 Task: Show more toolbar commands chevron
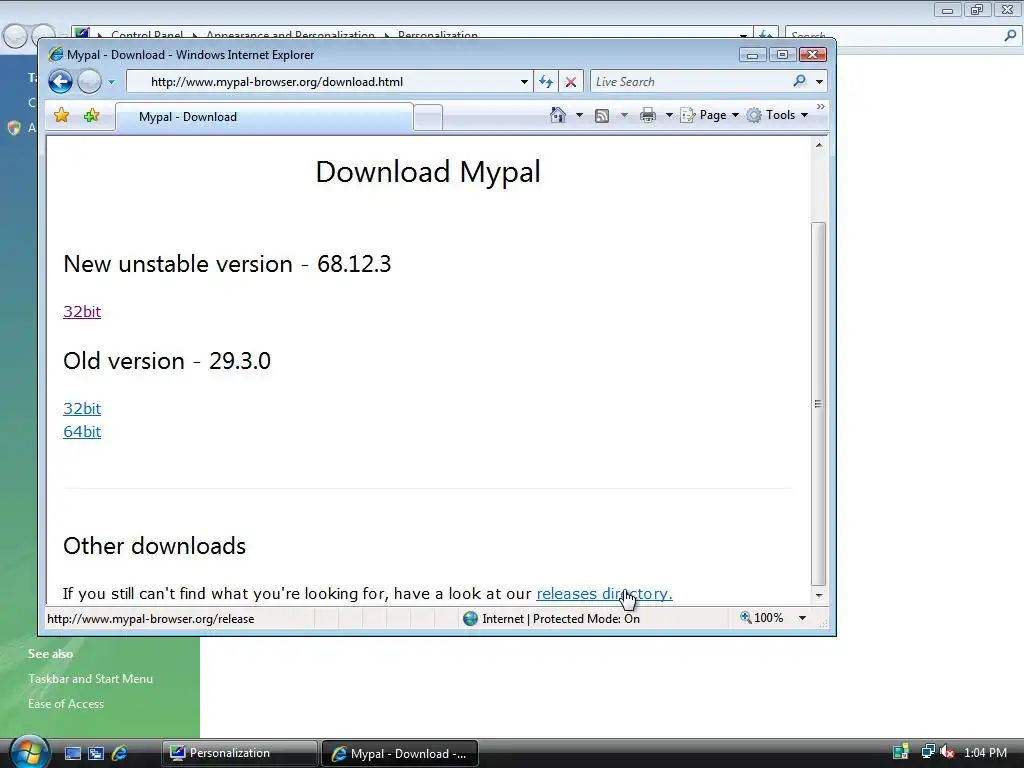(821, 106)
